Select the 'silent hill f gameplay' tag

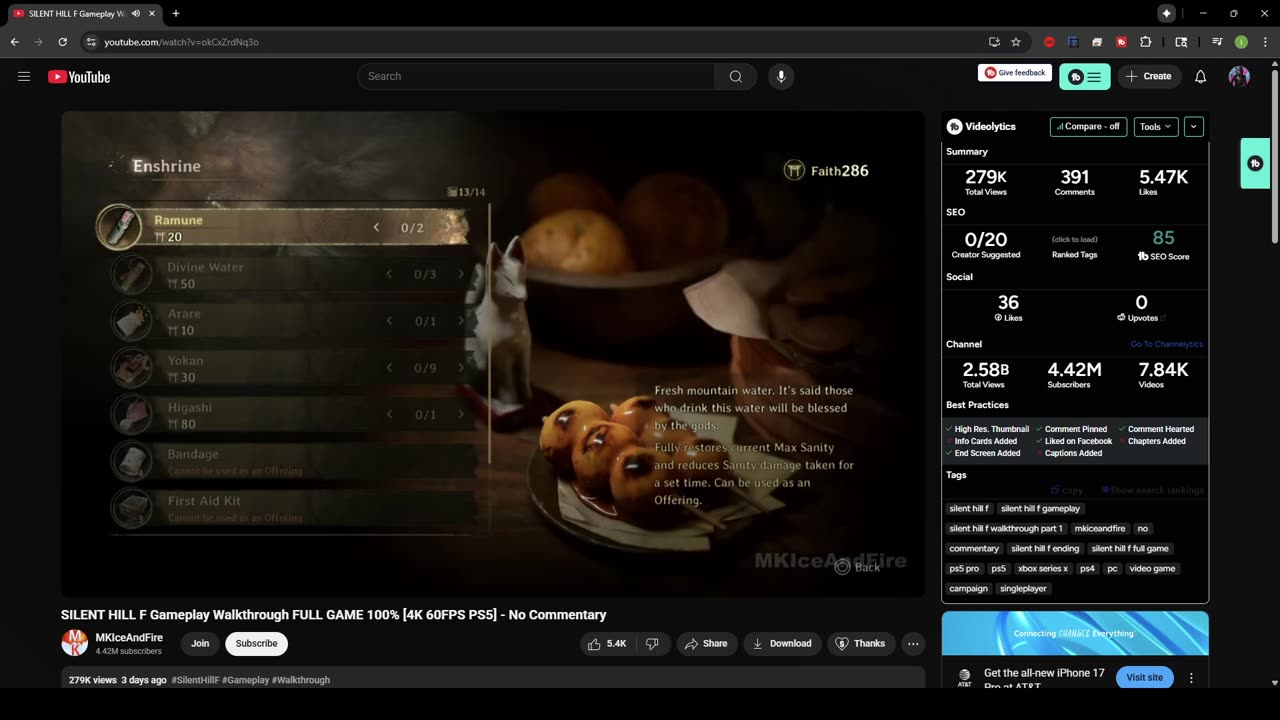pos(1040,509)
